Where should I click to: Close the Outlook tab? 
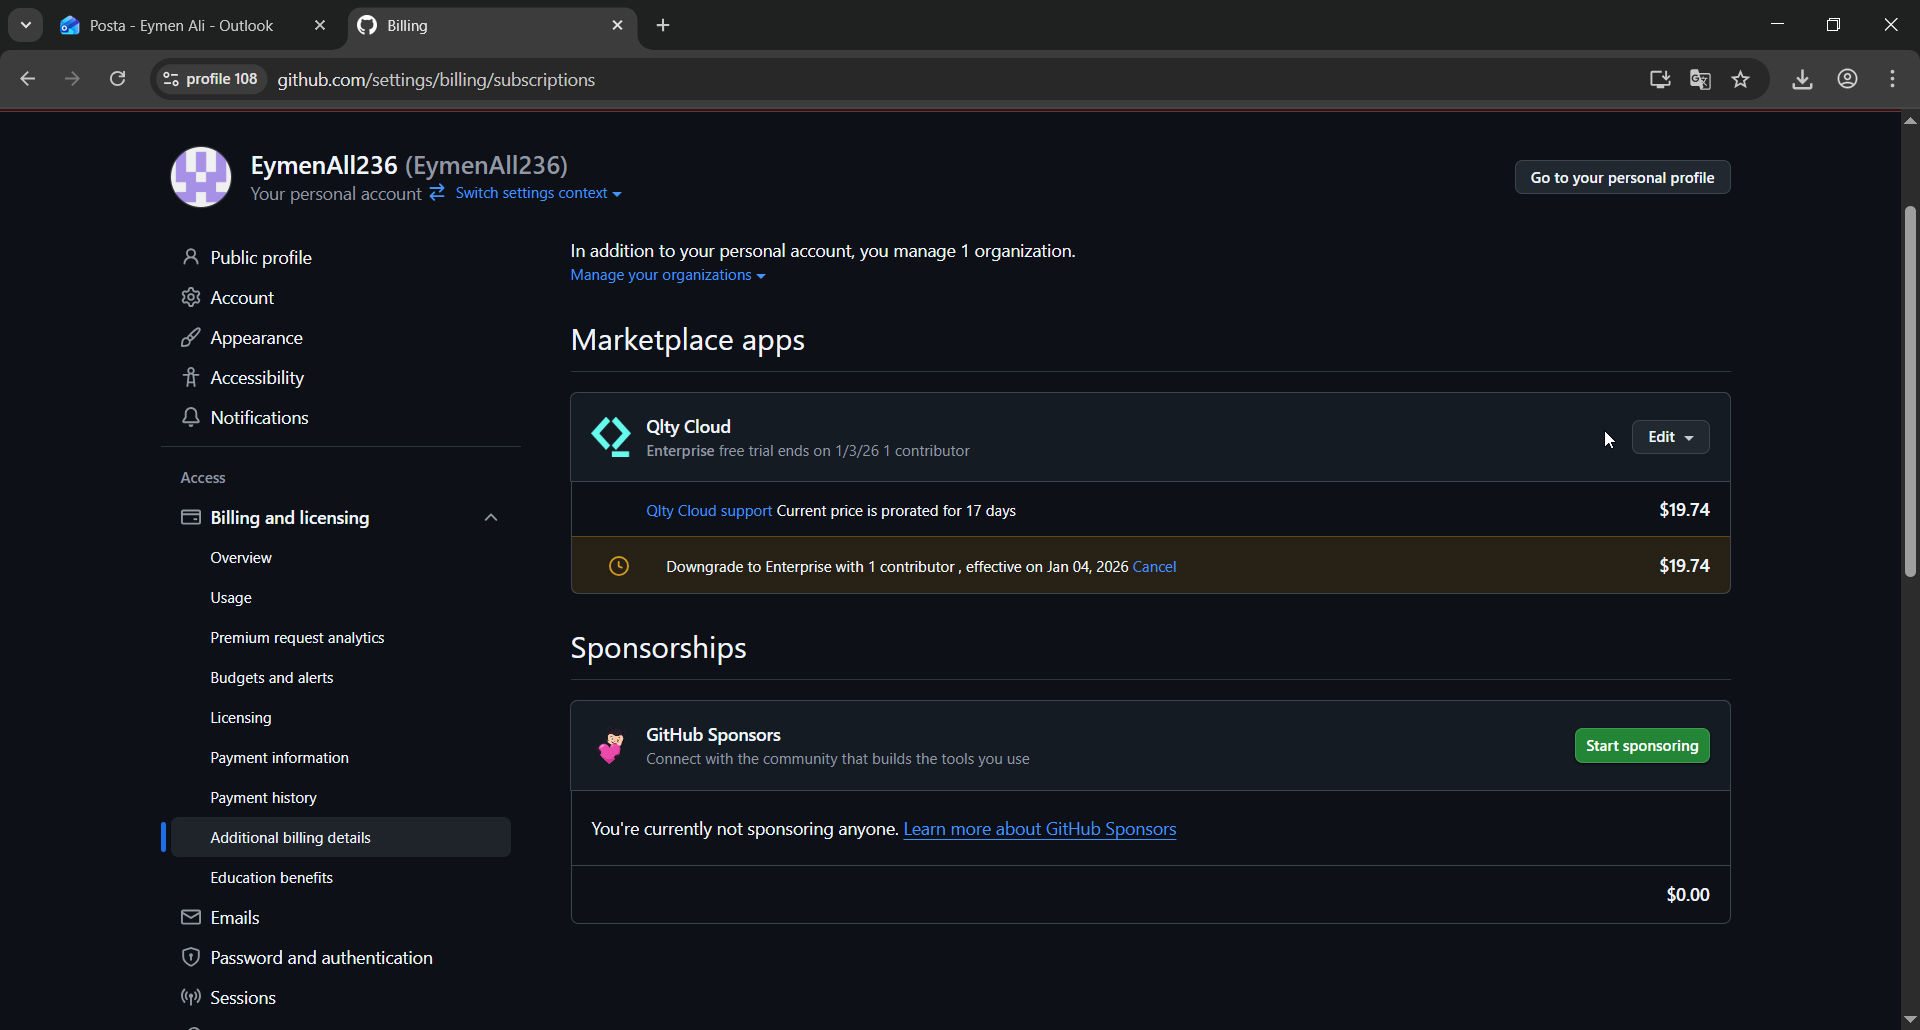coord(320,25)
